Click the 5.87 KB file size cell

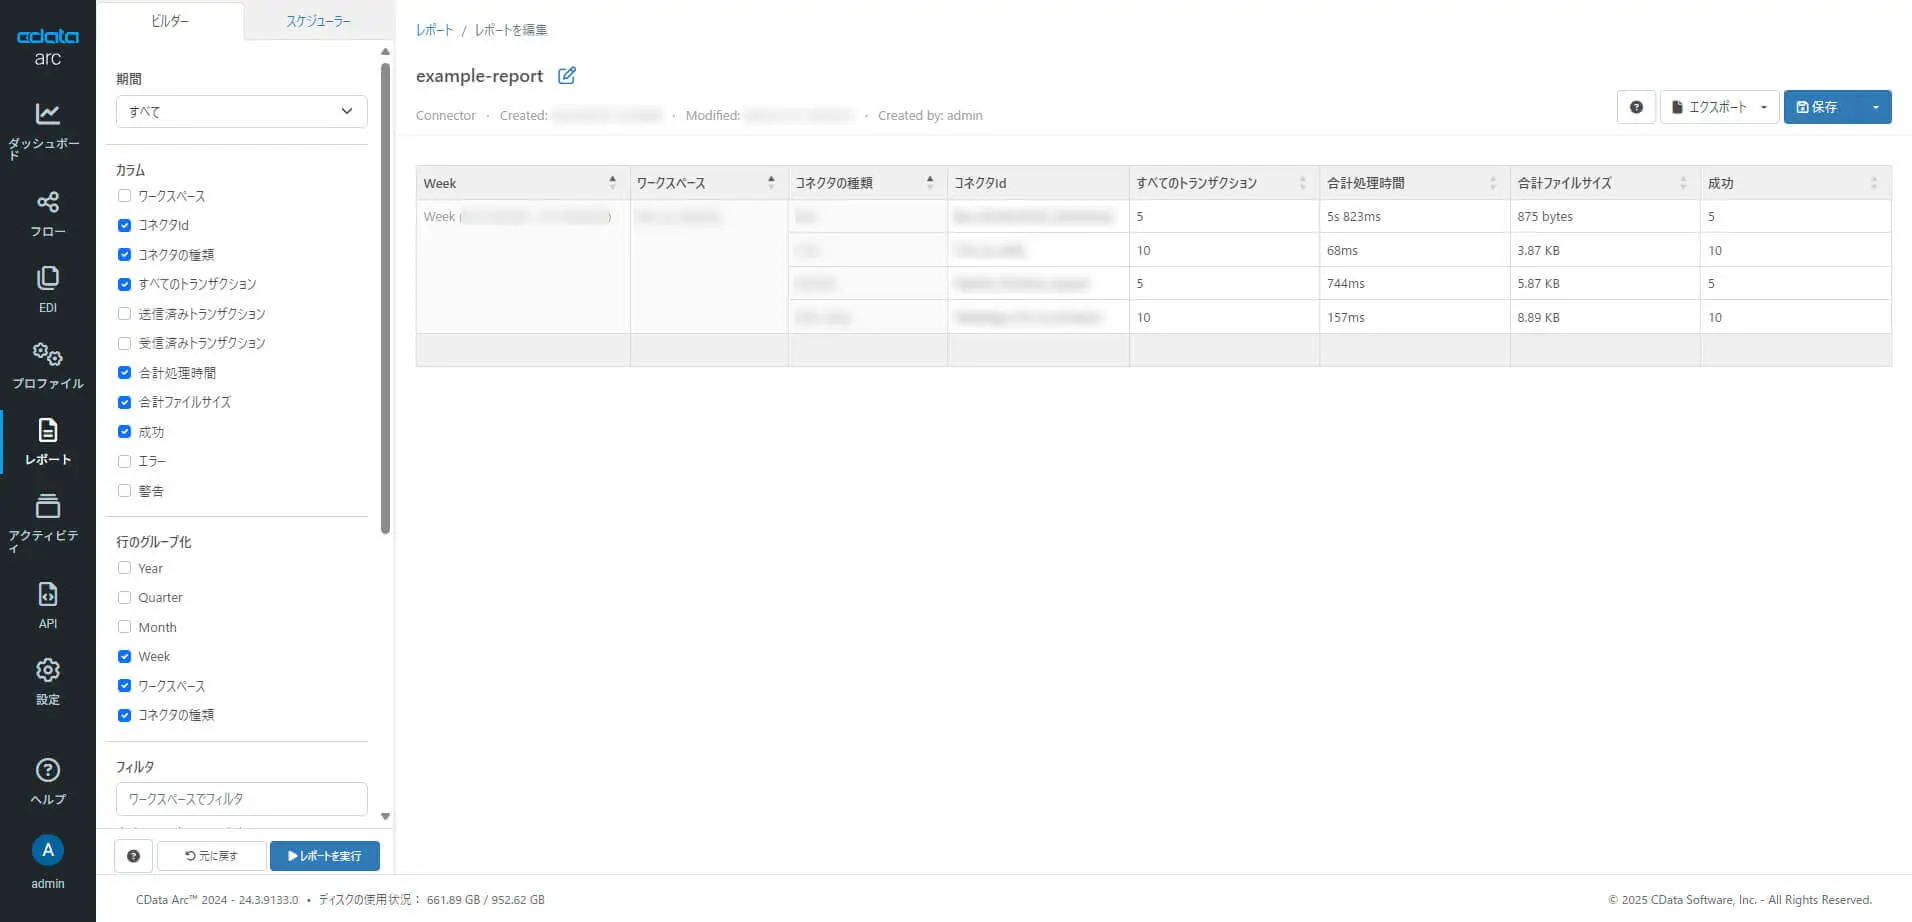click(1605, 283)
